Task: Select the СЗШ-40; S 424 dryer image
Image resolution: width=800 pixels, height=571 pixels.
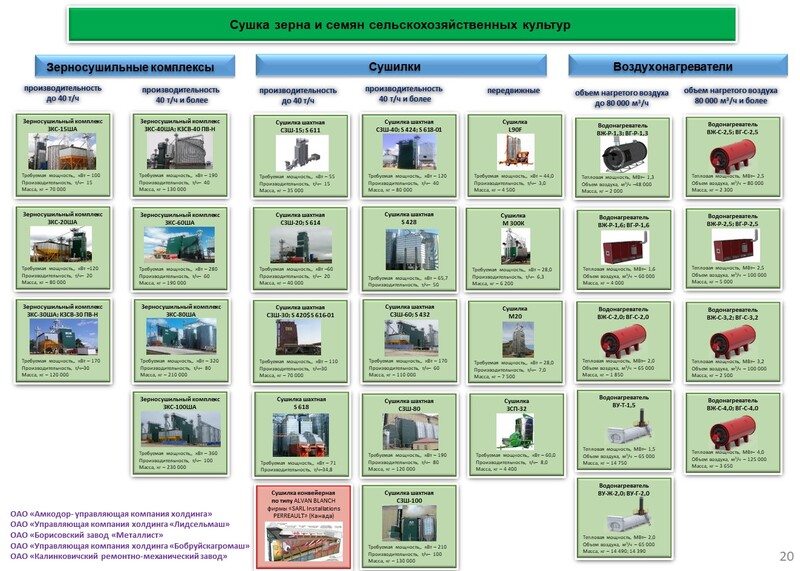Action: (x=410, y=152)
